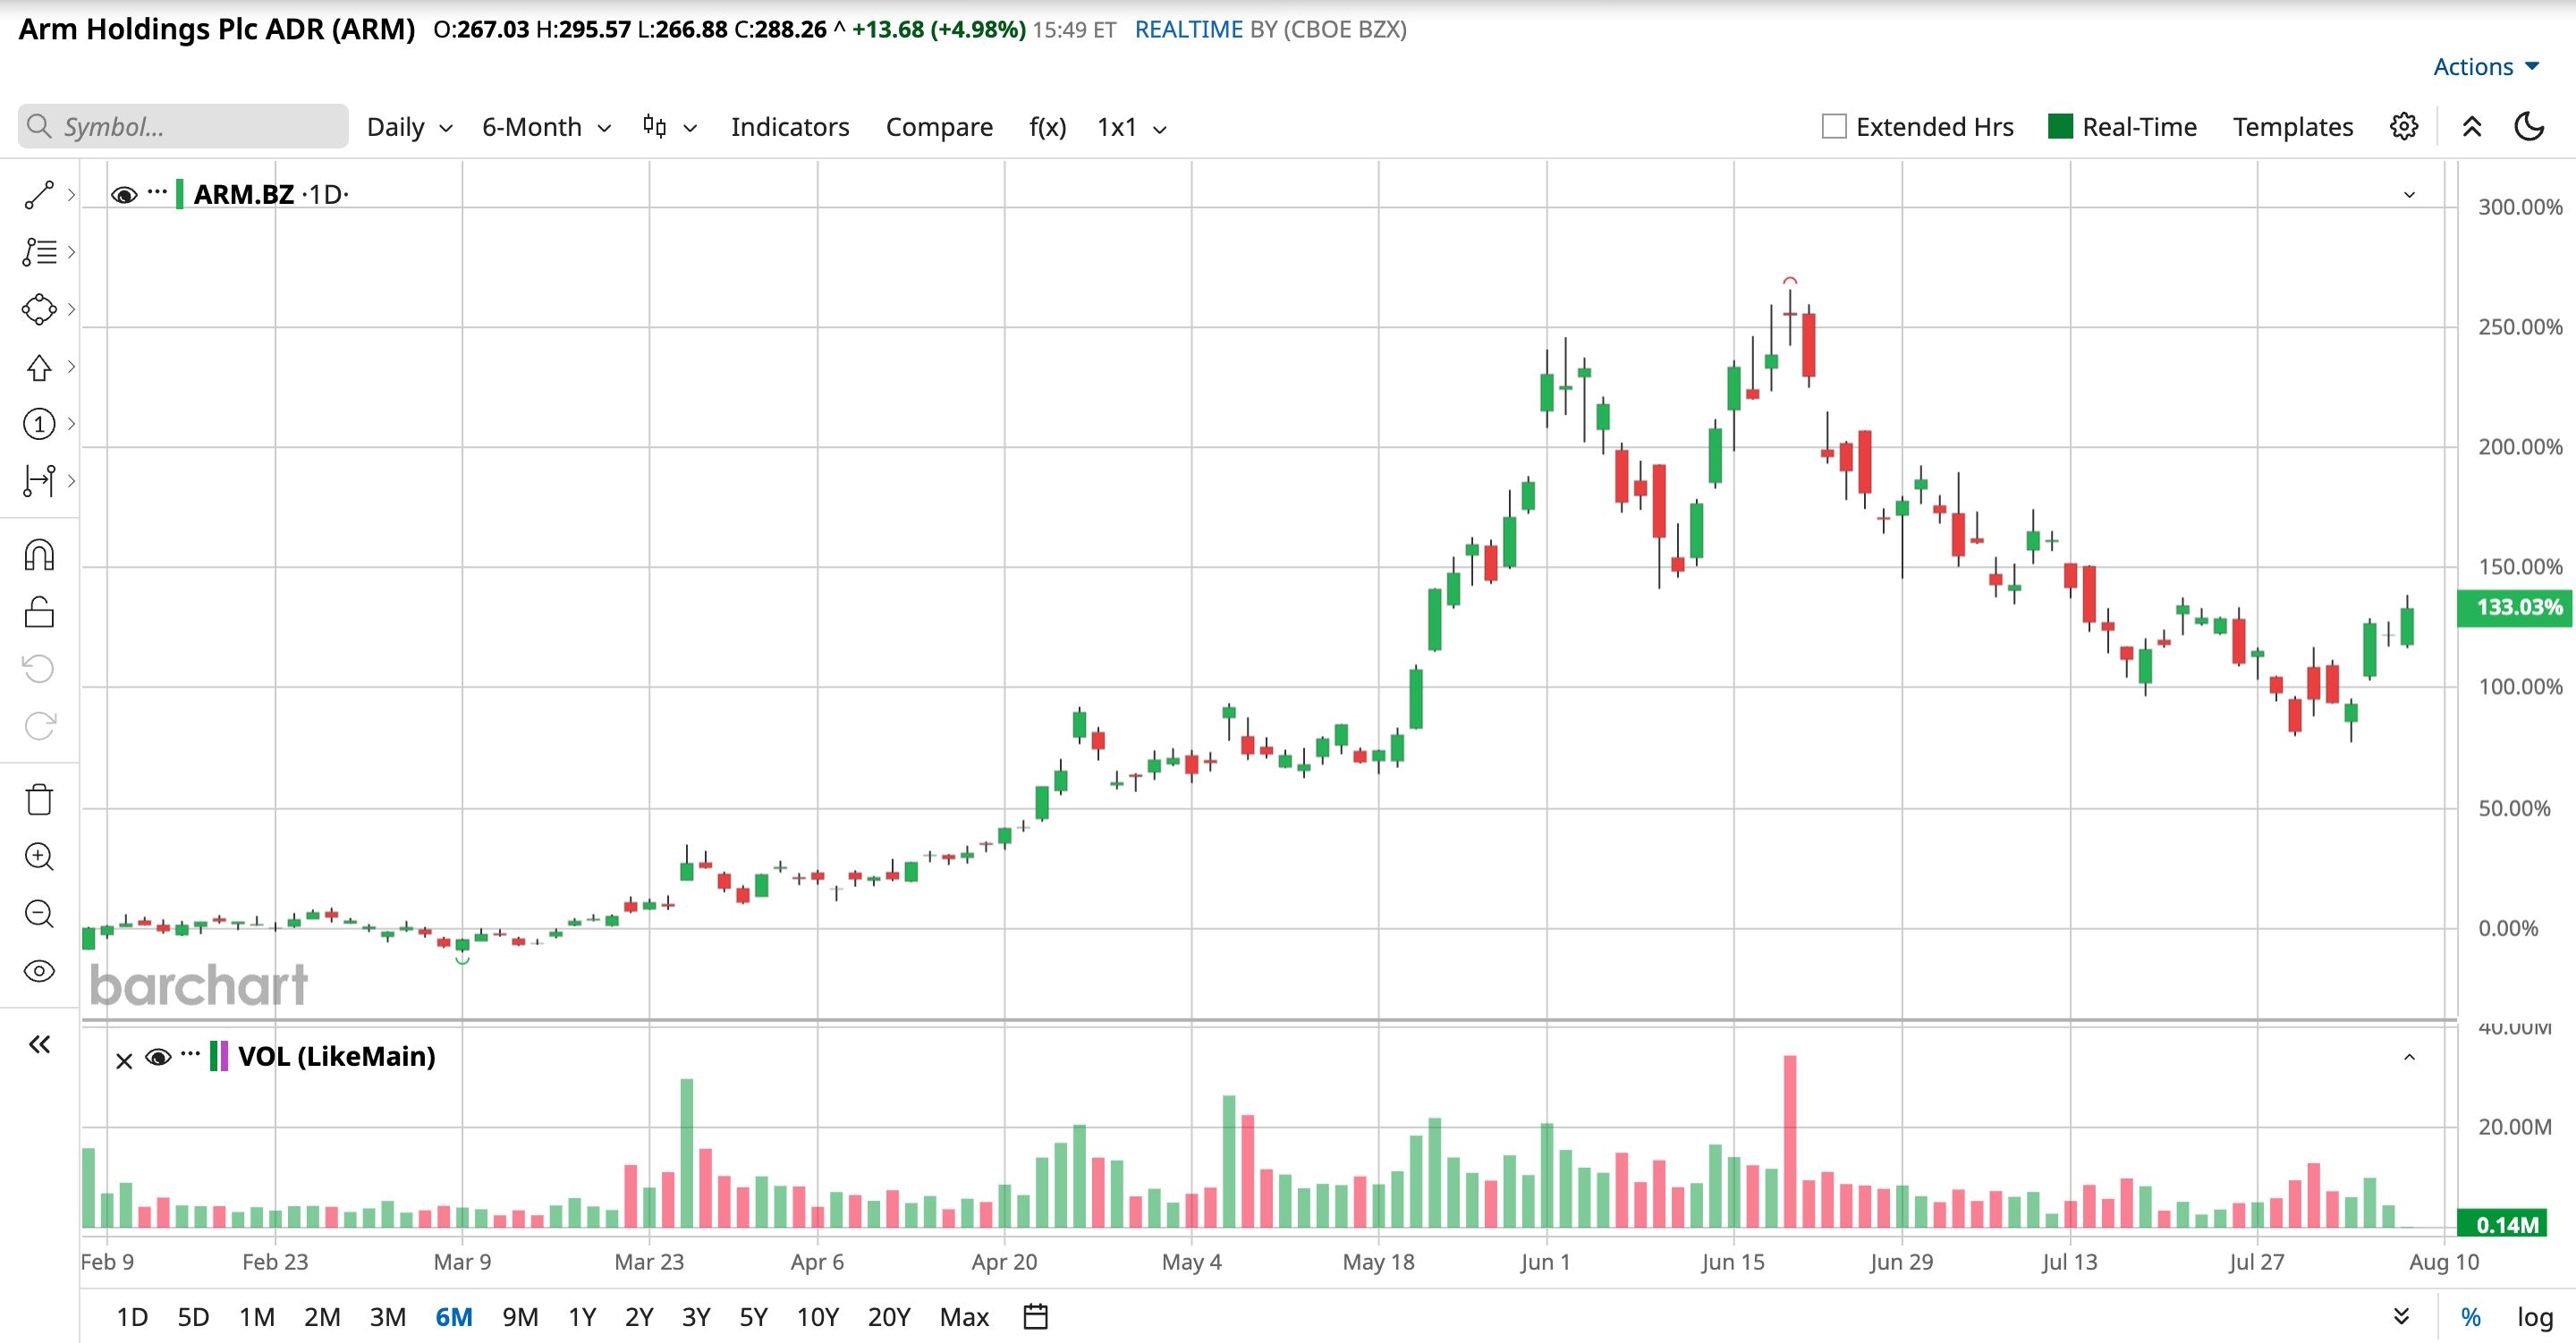Viewport: 2576px width, 1343px height.
Task: Toggle the drawing lock icon
Action: pyautogui.click(x=39, y=612)
